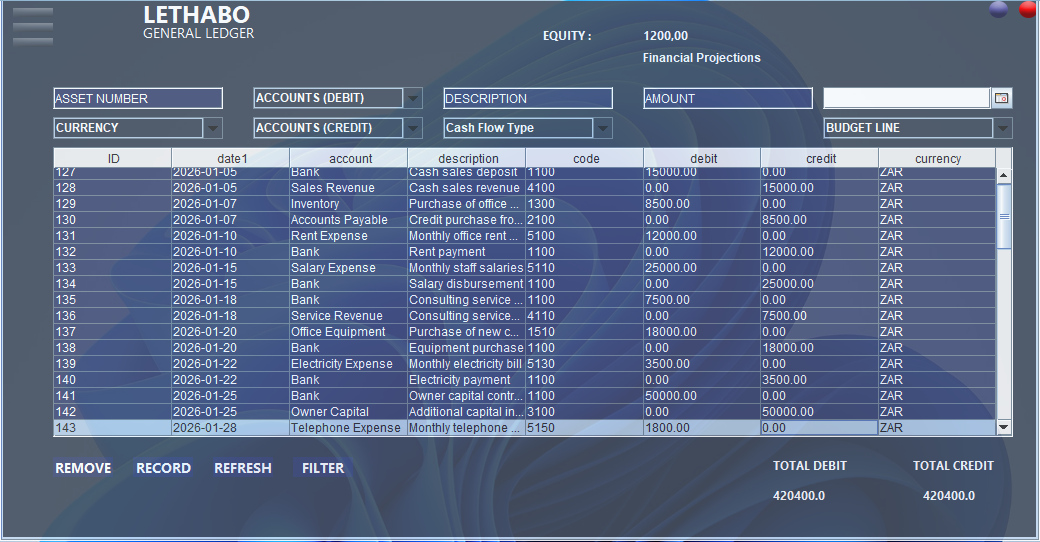This screenshot has height=542, width=1040.
Task: Click the credit value 50000.00
Action: pos(820,411)
